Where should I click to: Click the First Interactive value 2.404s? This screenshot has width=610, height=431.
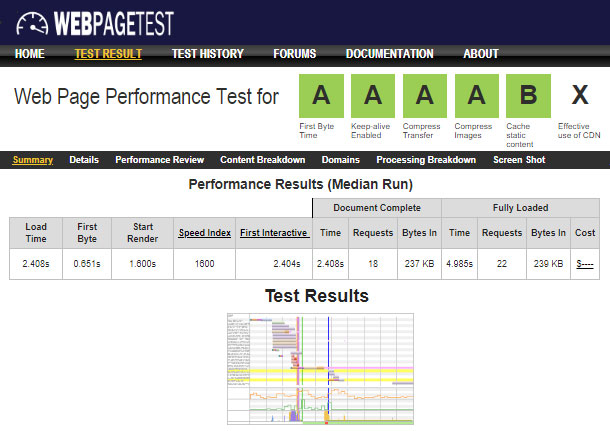(287, 264)
